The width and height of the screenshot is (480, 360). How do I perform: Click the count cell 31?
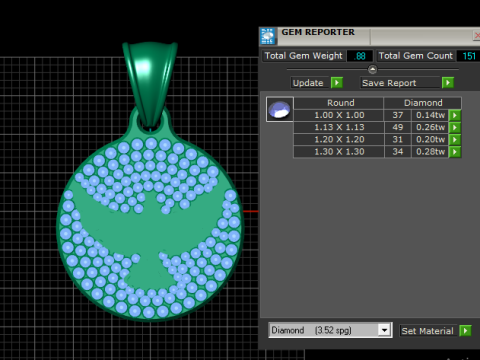(x=398, y=140)
